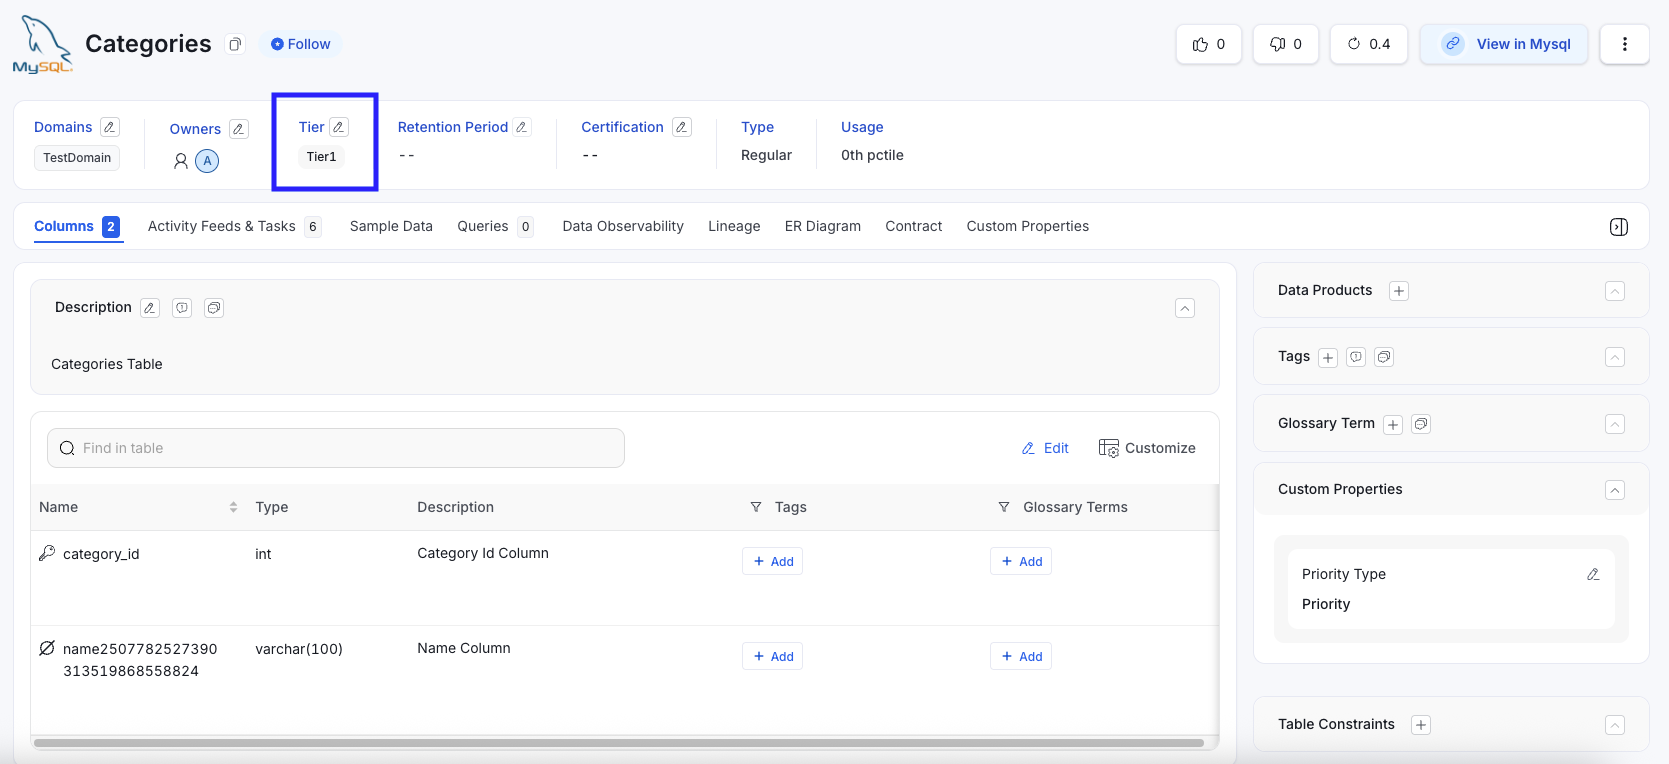Add Table Constraints plus icon
Screen dimensions: 1669x764
tap(1421, 725)
